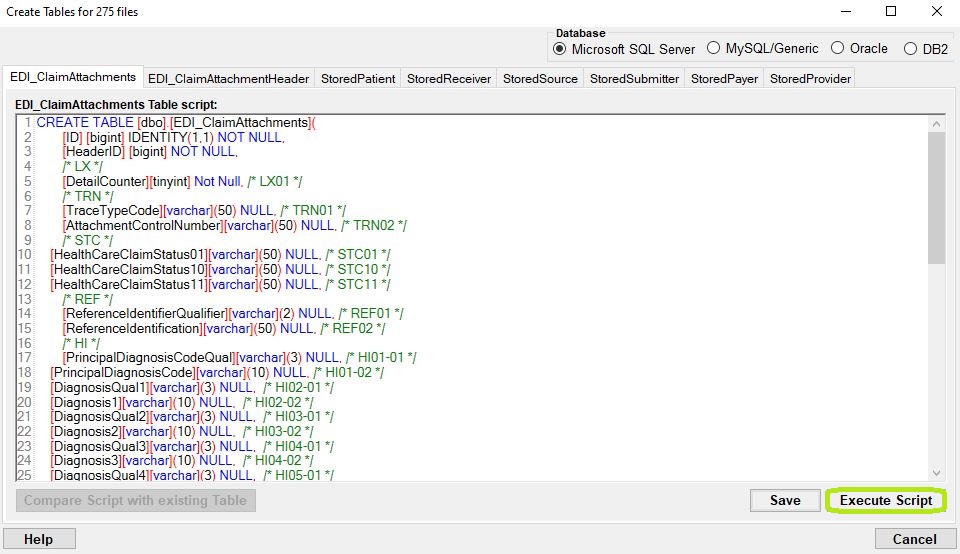Open the EDI_ClaimAttachmentHeader tab

tap(228, 79)
